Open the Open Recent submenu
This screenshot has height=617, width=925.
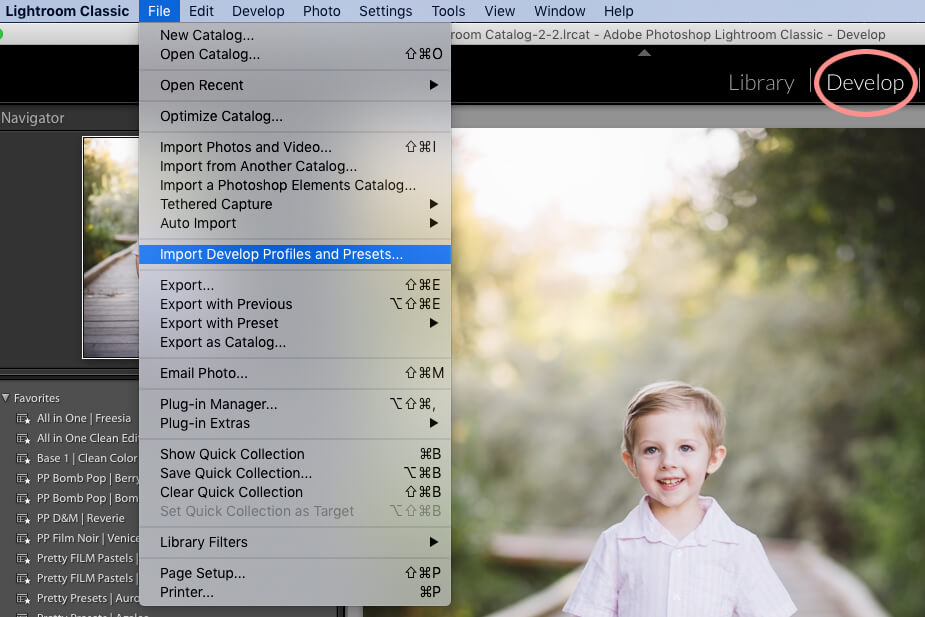(201, 85)
